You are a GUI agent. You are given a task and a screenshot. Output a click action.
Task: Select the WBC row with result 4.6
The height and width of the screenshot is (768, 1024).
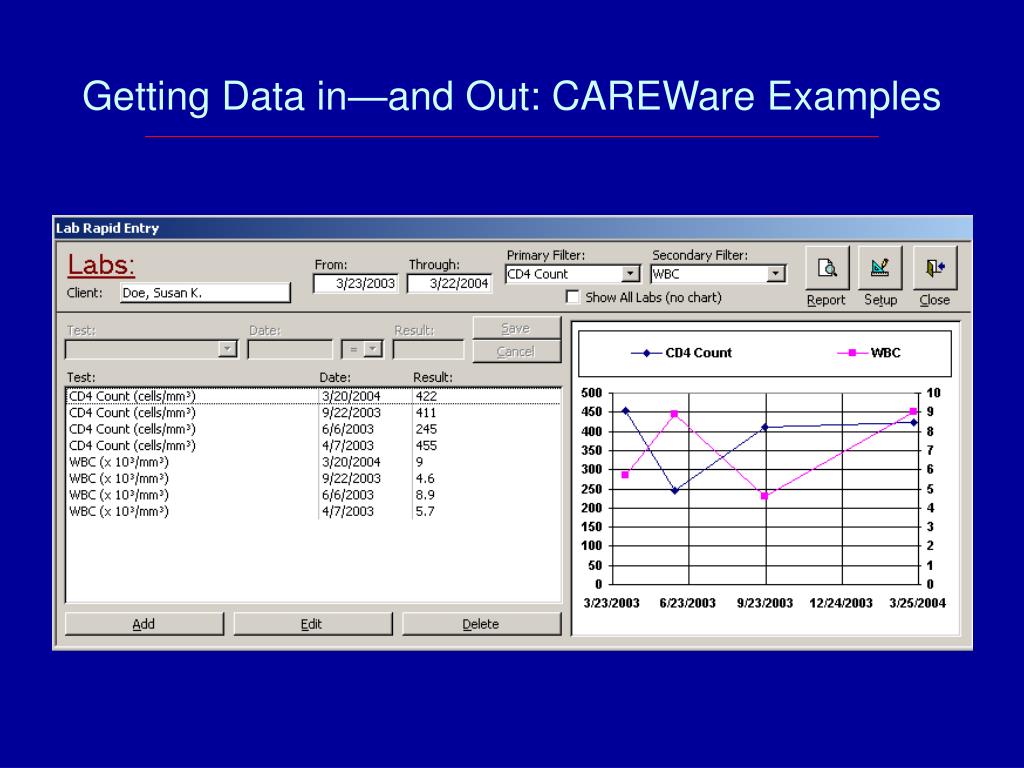coord(300,478)
